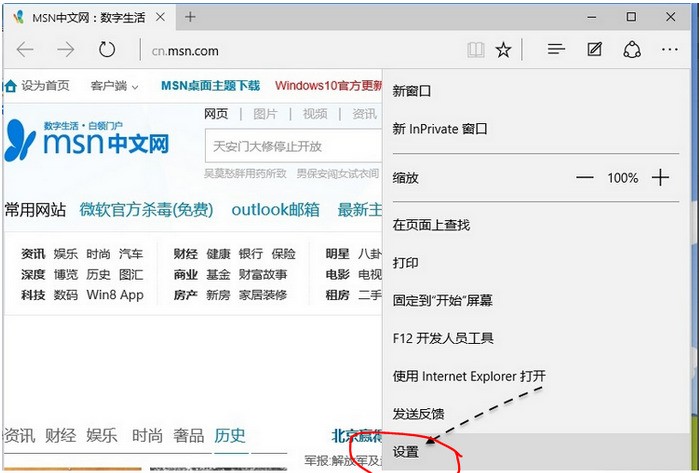Open the Hub three-lines icon
Image resolution: width=699 pixels, height=473 pixels.
coord(556,49)
